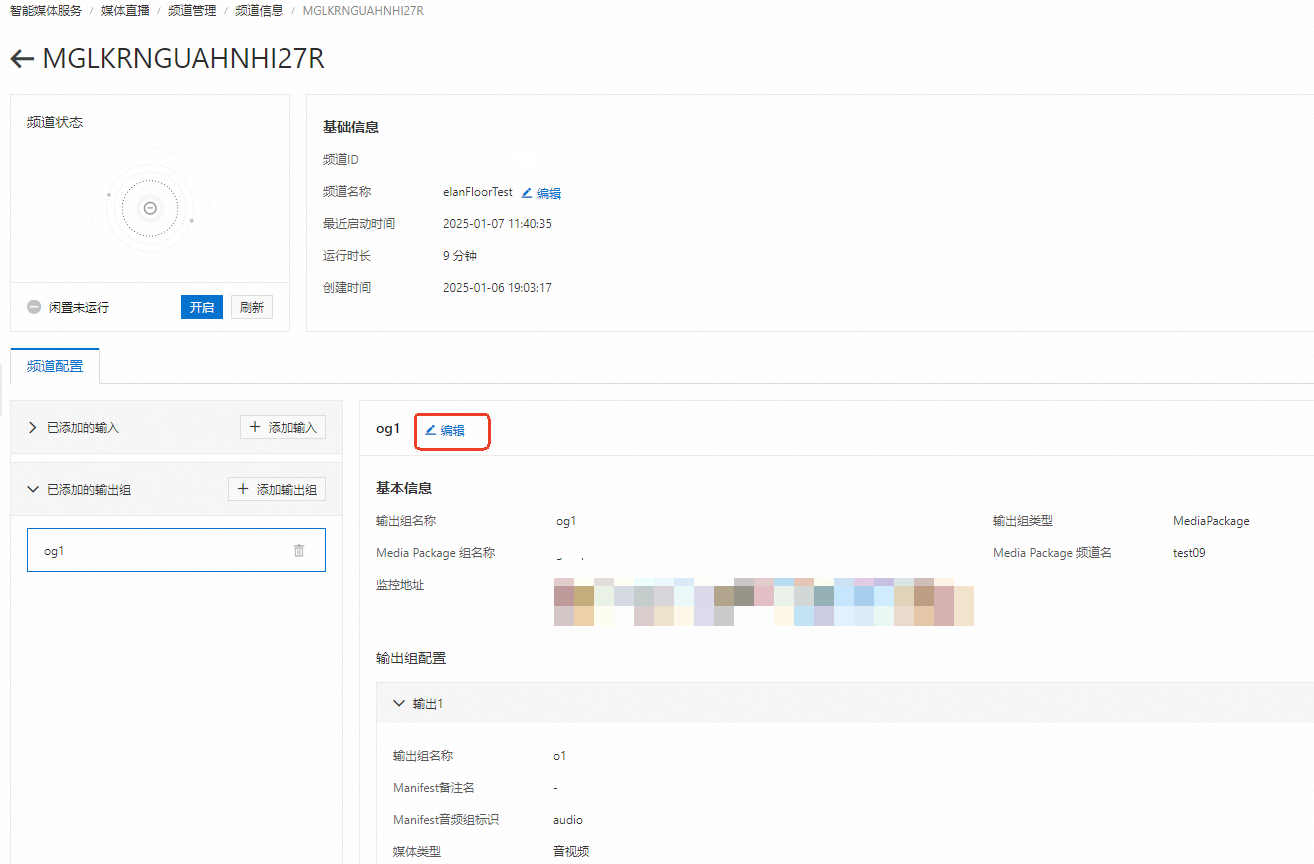Select the og1 output group item
This screenshot has width=1314, height=864.
(176, 550)
